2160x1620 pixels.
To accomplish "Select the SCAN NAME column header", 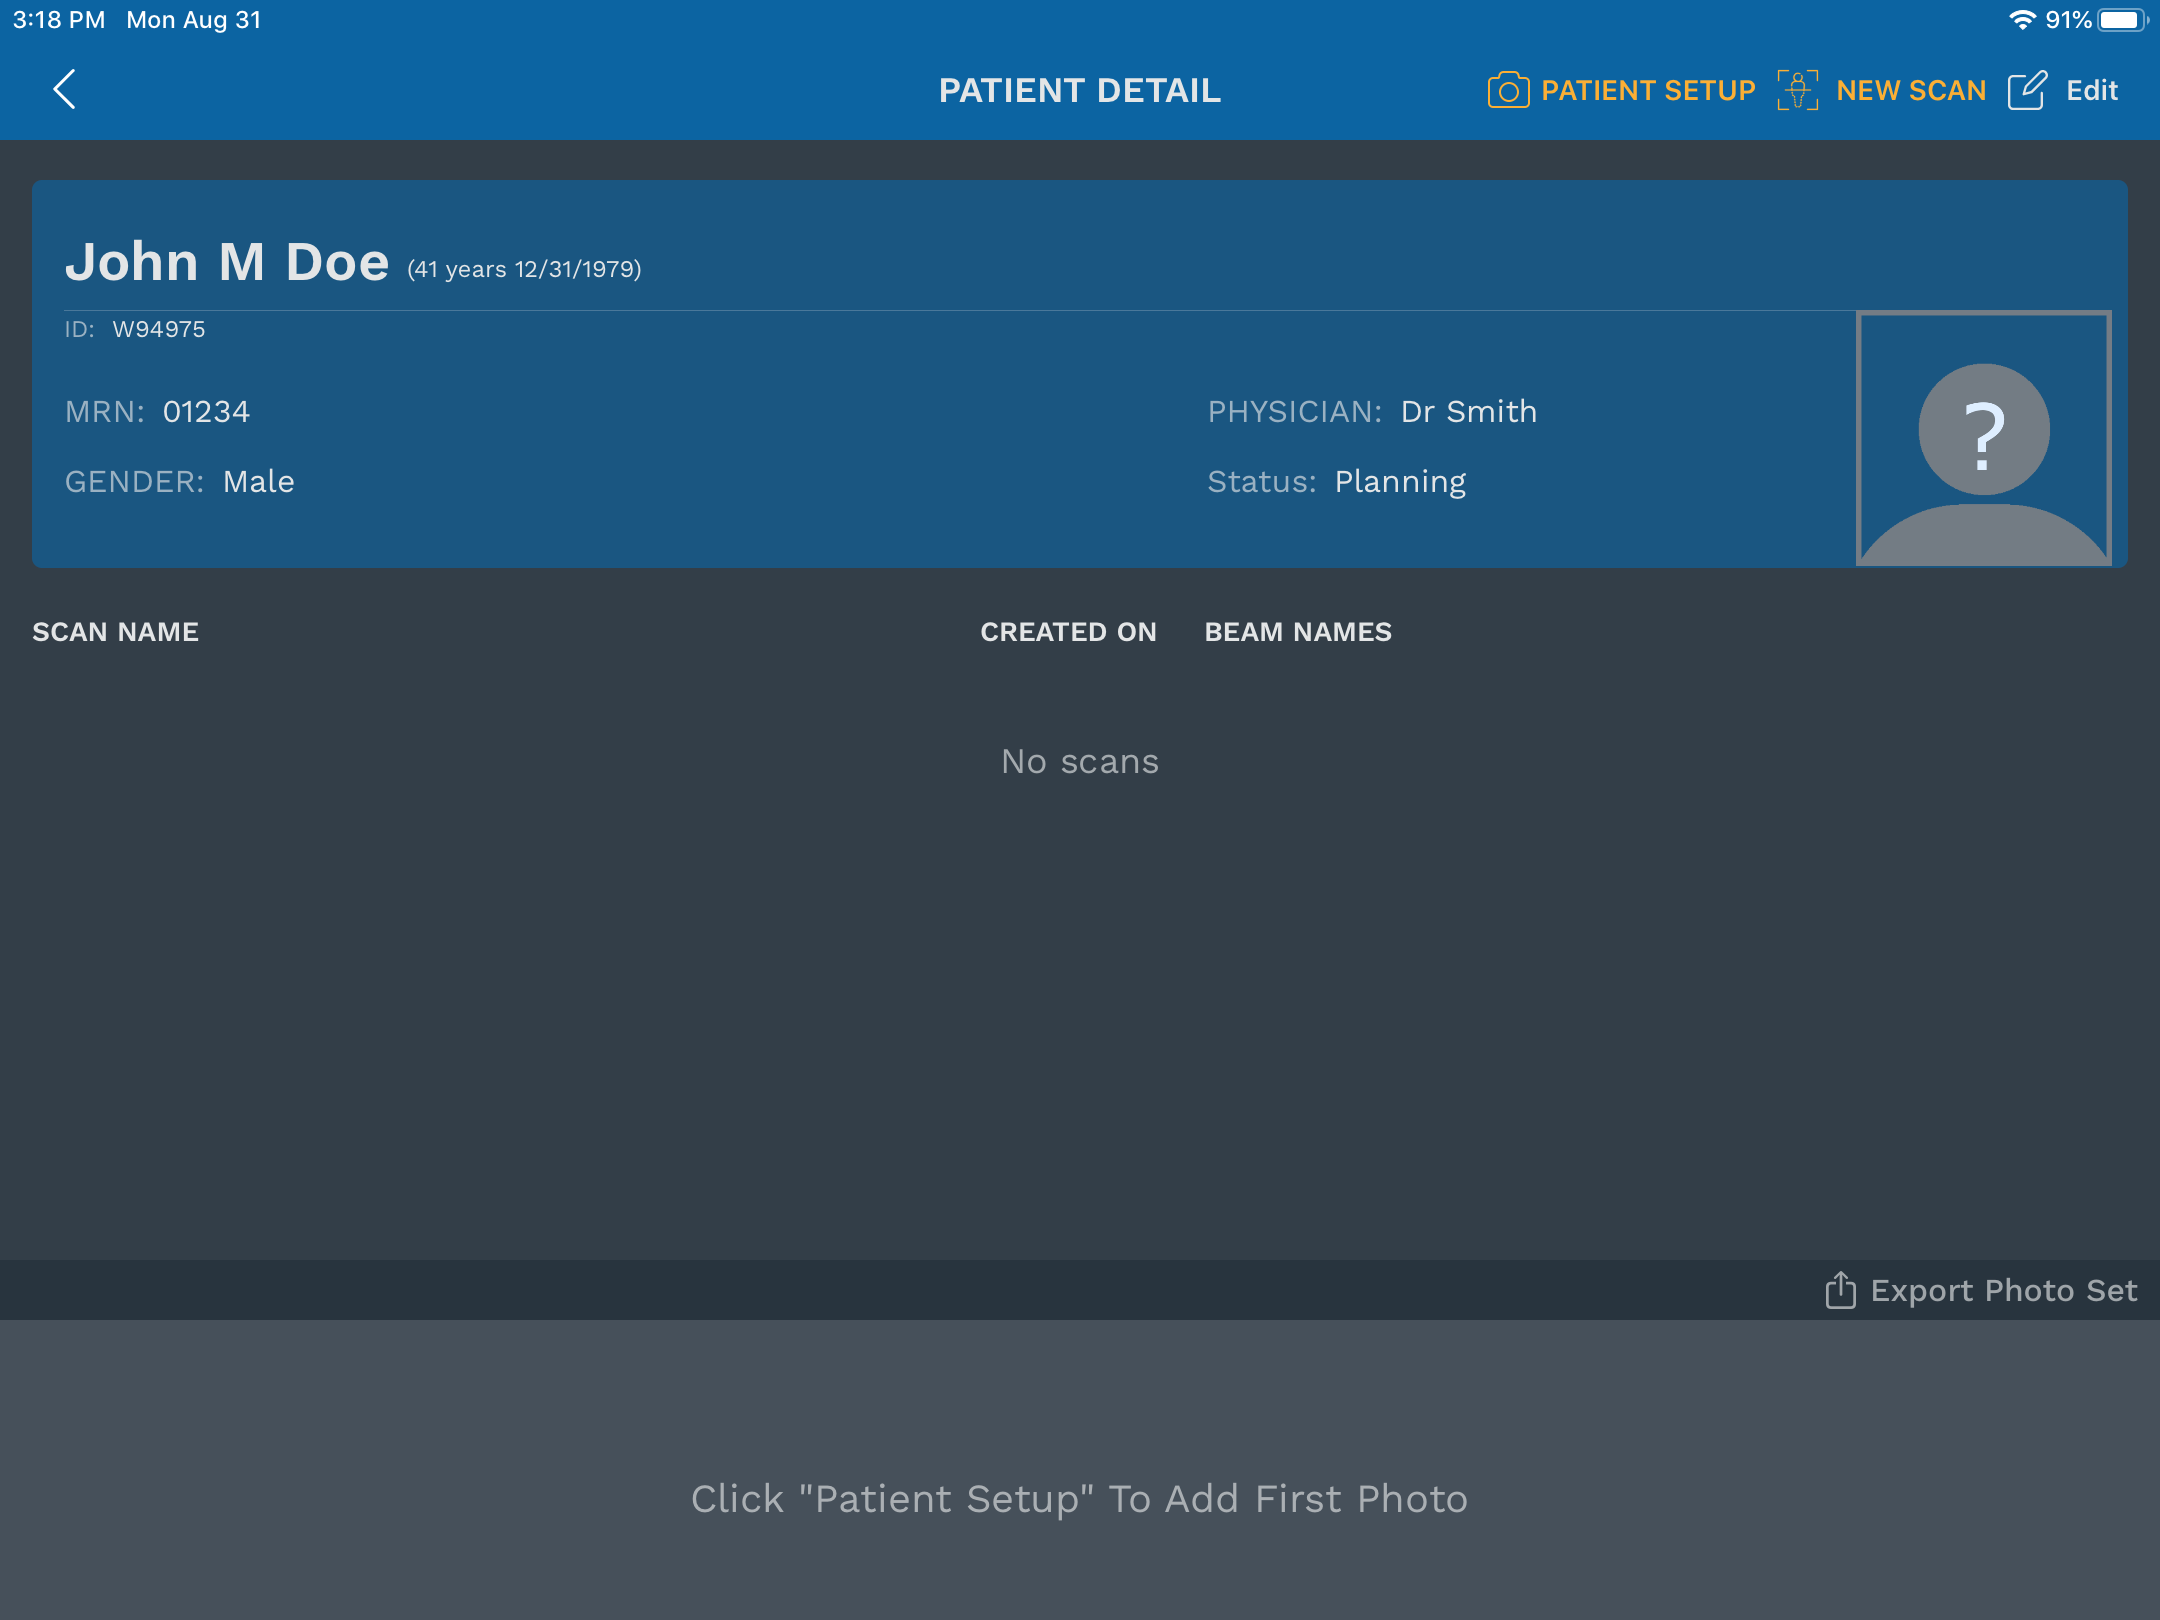I will tap(116, 632).
